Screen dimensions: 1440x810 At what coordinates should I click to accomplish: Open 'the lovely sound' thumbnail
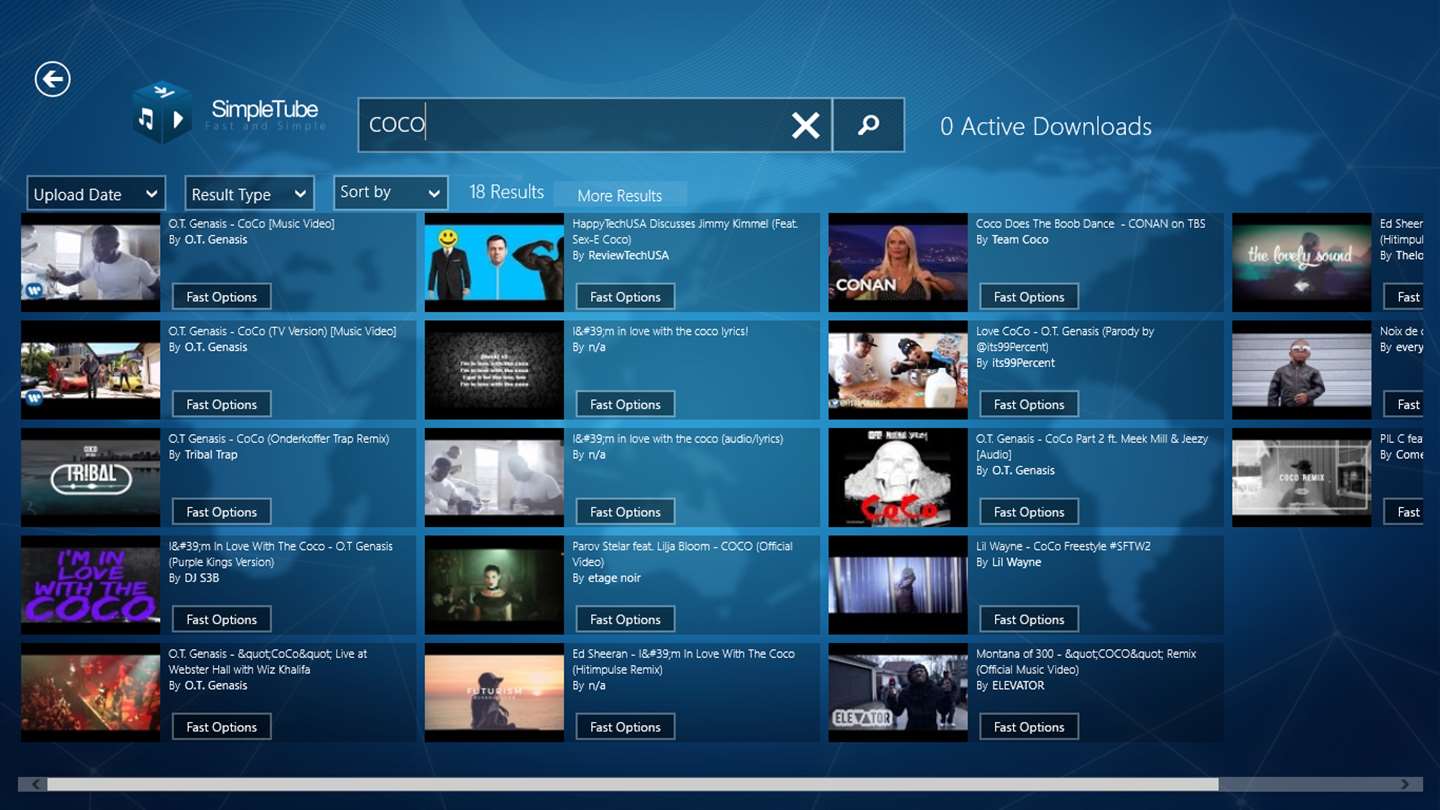(1302, 262)
